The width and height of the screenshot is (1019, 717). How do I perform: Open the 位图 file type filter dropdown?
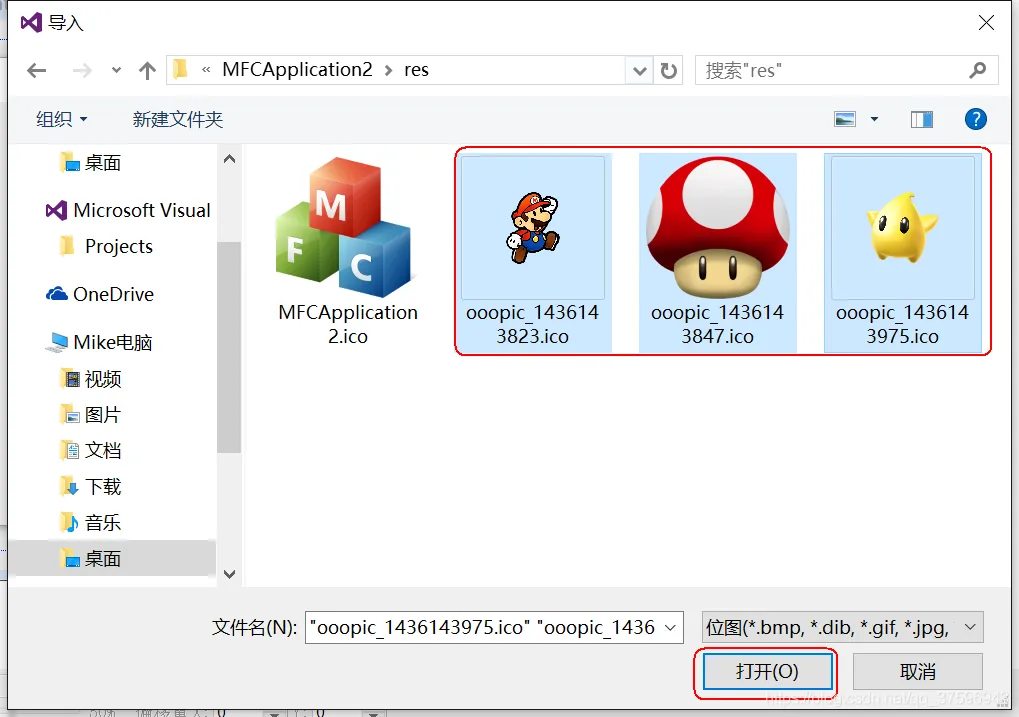click(x=842, y=627)
